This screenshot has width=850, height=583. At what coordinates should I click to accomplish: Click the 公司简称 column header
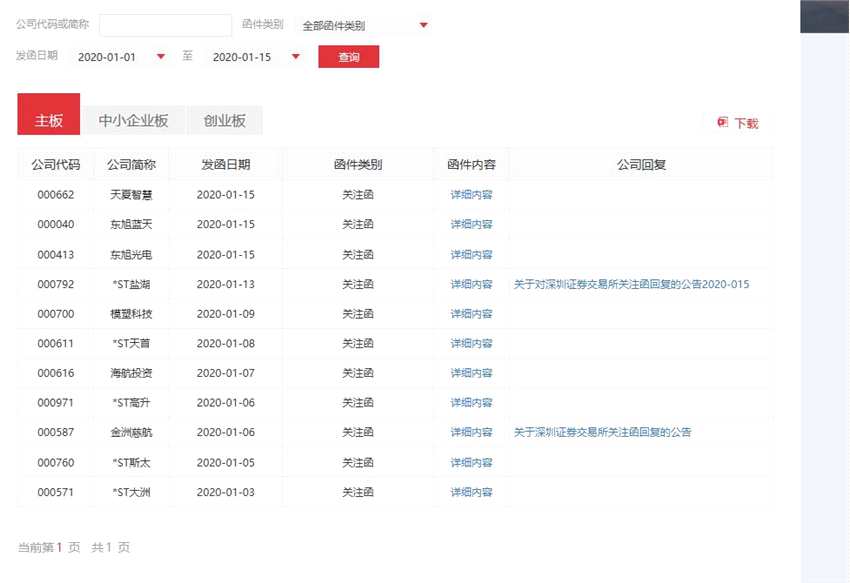[131, 164]
